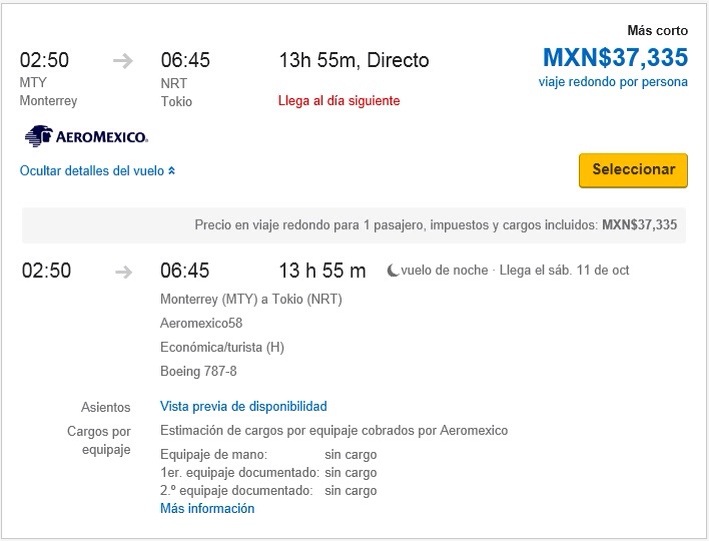Click the Aeromexico airline logo
This screenshot has height=541, width=709.
click(86, 136)
